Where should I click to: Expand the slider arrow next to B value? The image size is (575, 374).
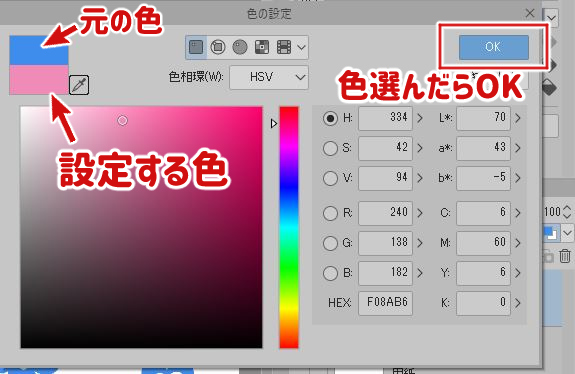(420, 274)
